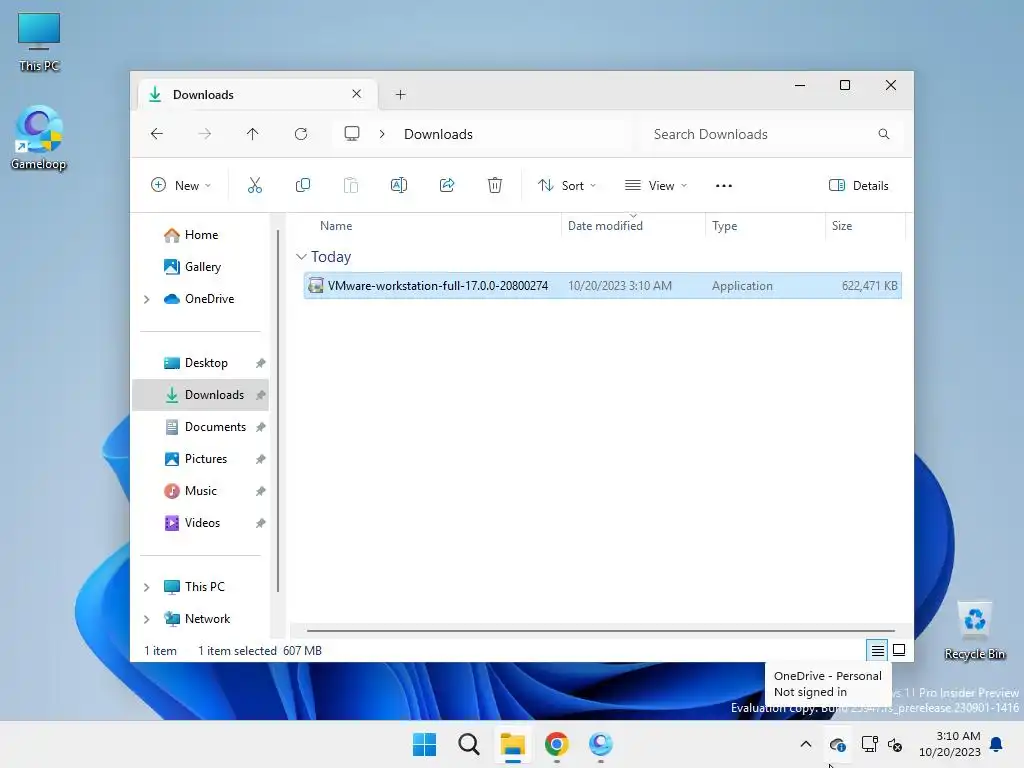Select the Recycle Bin desktop icon
Image resolution: width=1024 pixels, height=768 pixels.
pos(975,631)
